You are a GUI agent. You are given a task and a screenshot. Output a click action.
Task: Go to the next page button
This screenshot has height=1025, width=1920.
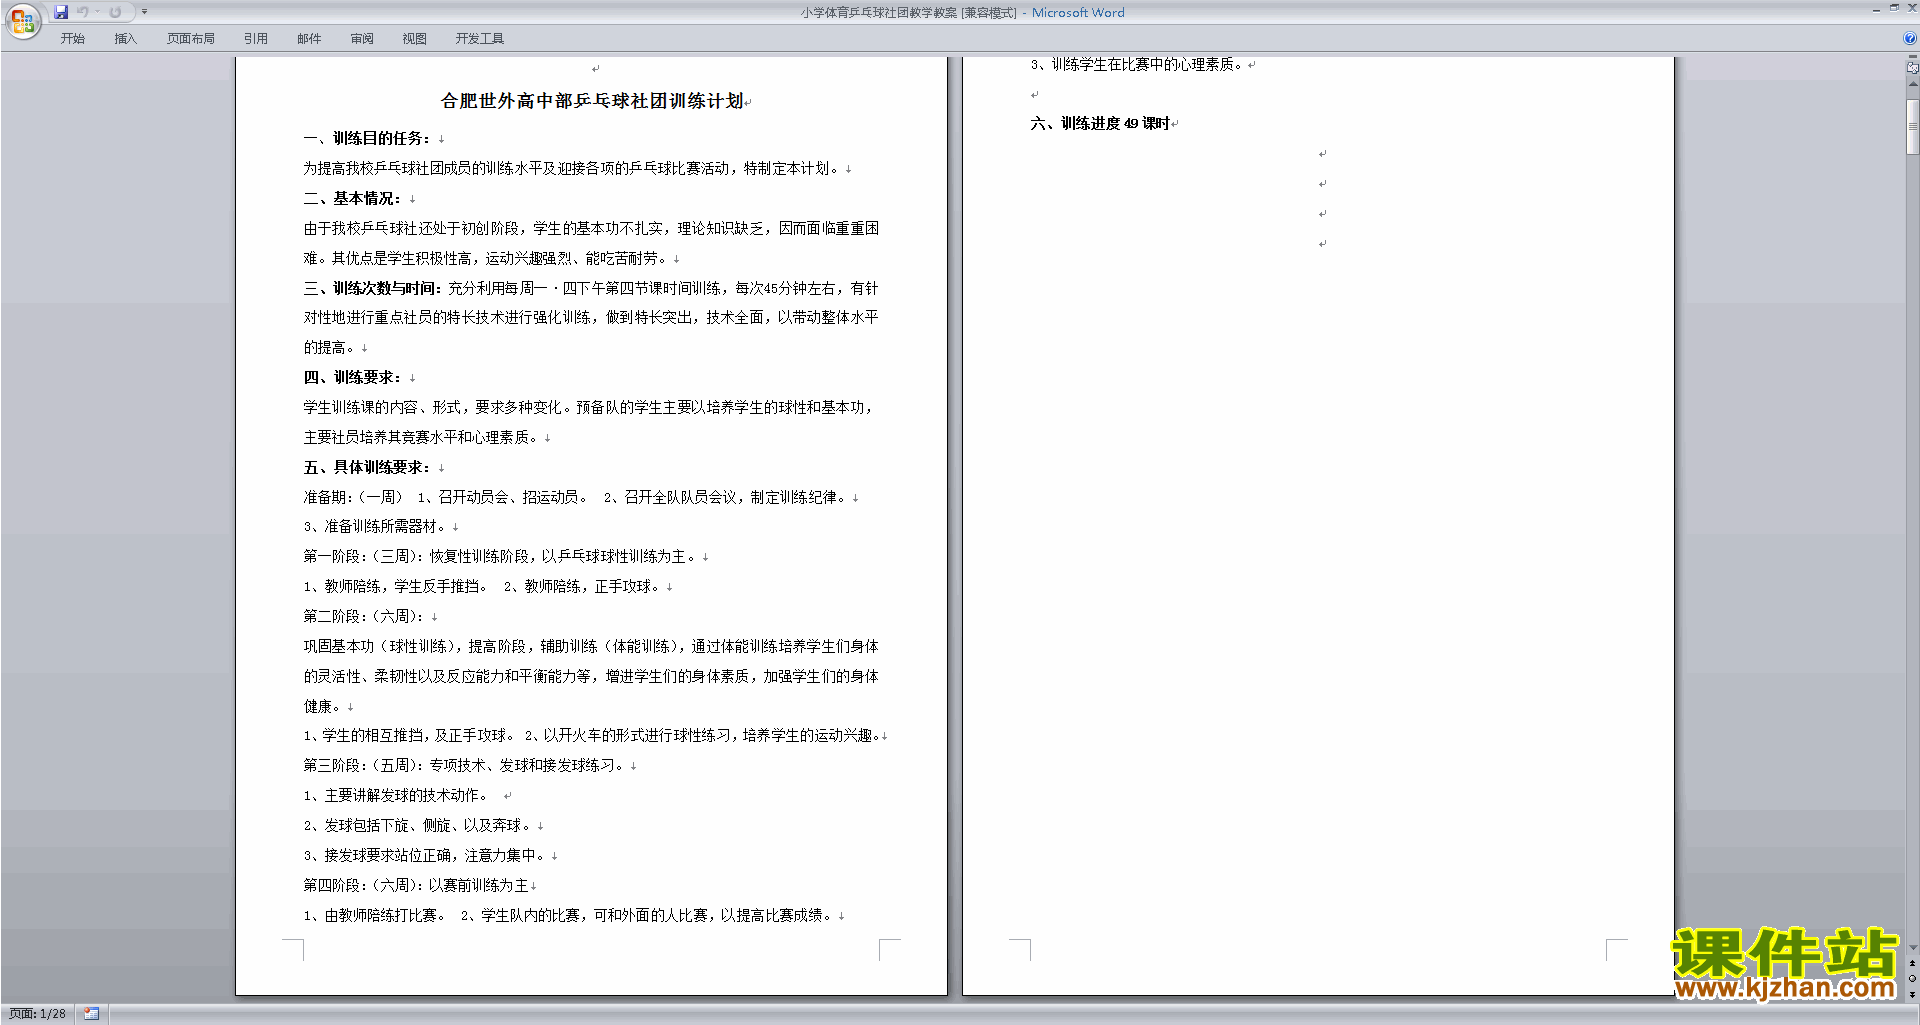click(x=1912, y=994)
